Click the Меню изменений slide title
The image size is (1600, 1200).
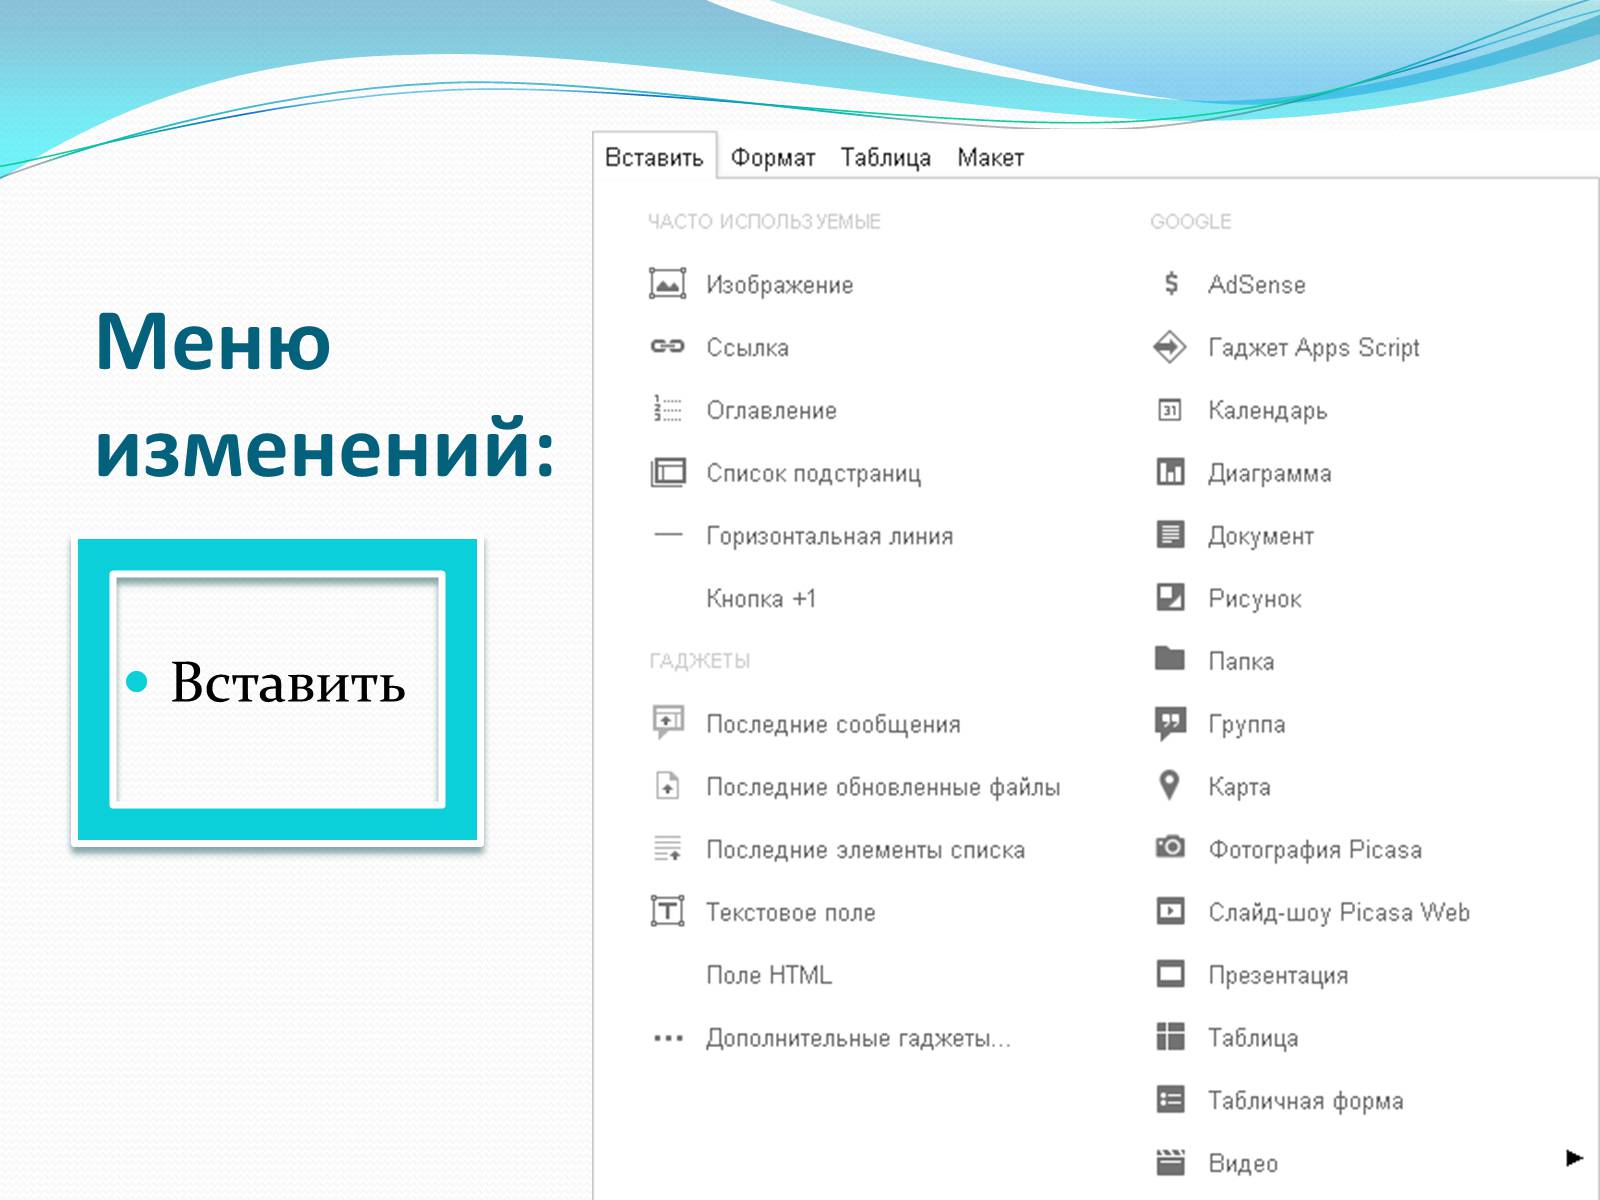[x=324, y=394]
